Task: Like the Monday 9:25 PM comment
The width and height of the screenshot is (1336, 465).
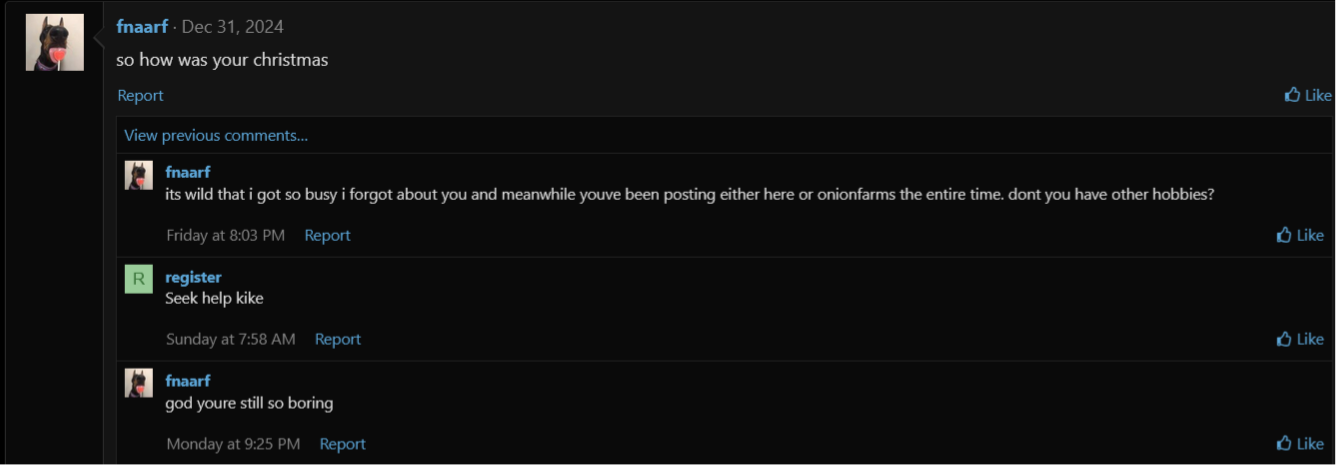Action: (x=1300, y=443)
